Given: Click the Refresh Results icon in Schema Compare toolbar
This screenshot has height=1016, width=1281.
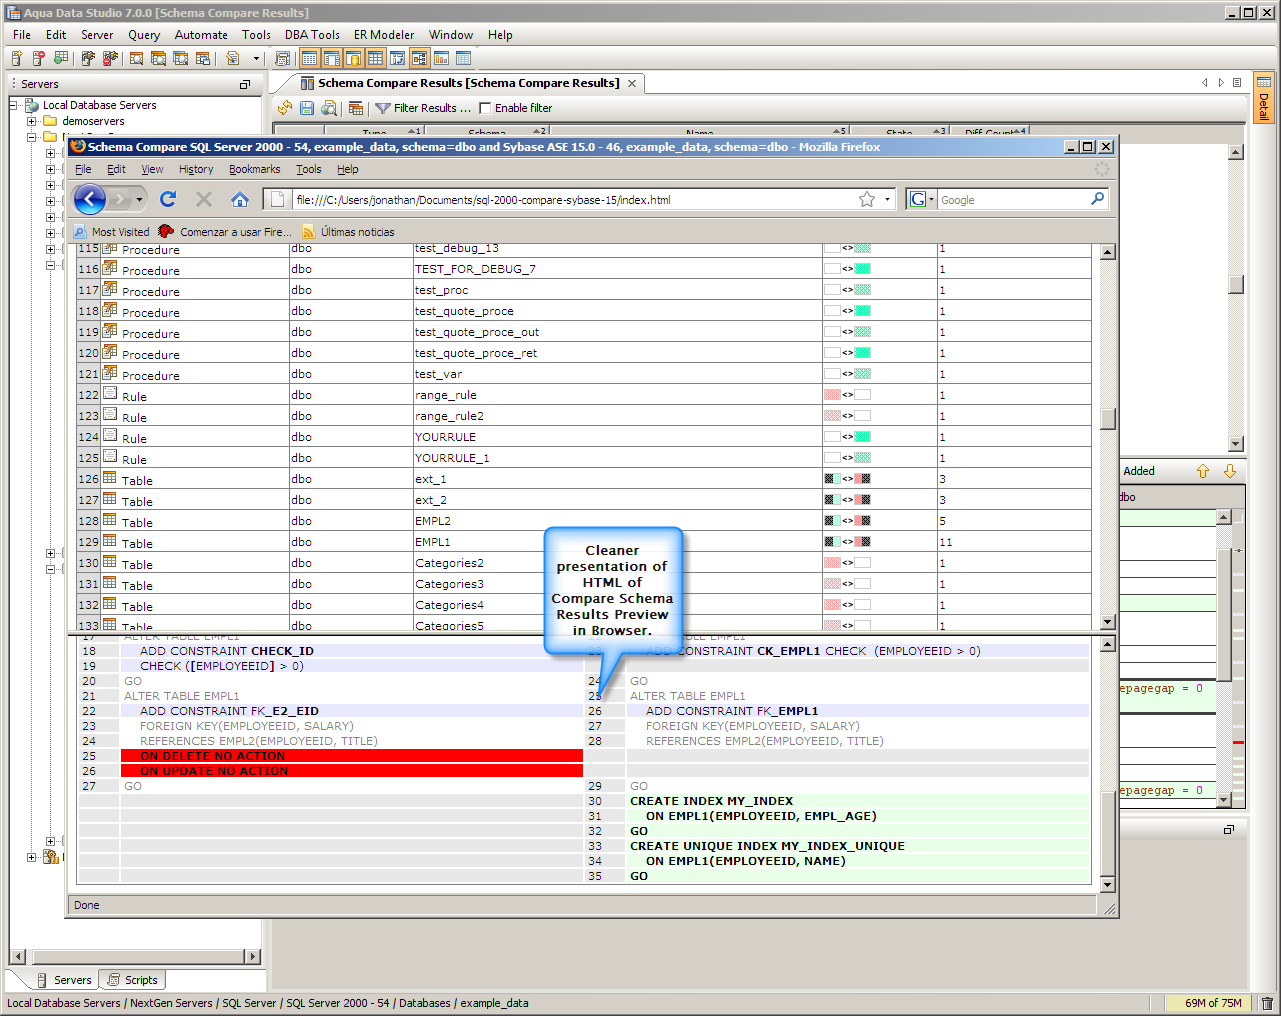Looking at the screenshot, I should tap(285, 108).
